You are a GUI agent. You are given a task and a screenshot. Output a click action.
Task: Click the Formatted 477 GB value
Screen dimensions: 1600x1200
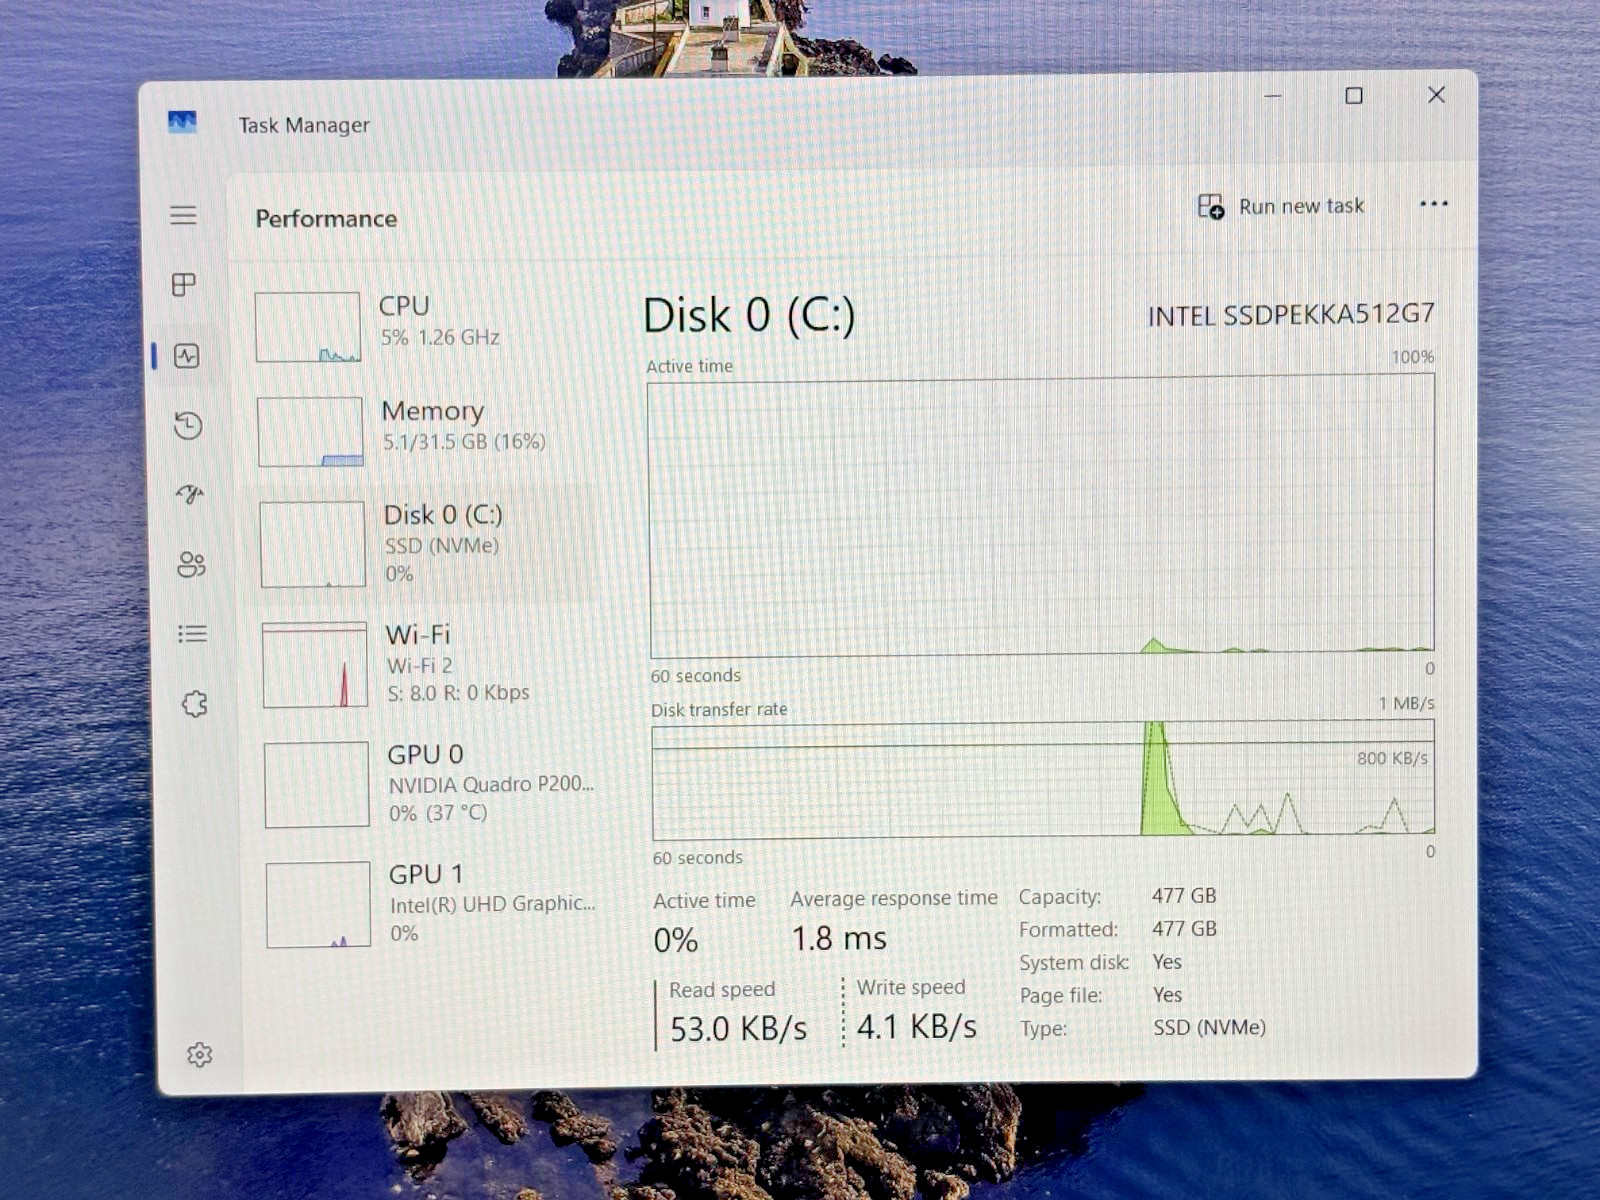point(1185,929)
